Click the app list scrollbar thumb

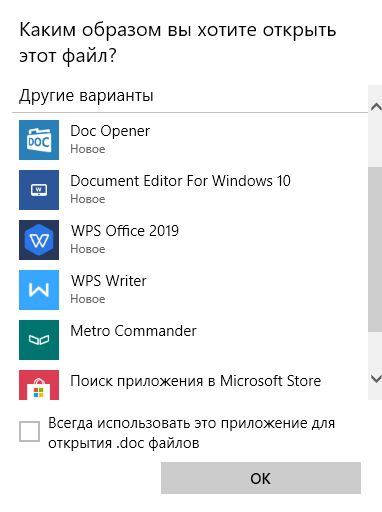tap(375, 249)
